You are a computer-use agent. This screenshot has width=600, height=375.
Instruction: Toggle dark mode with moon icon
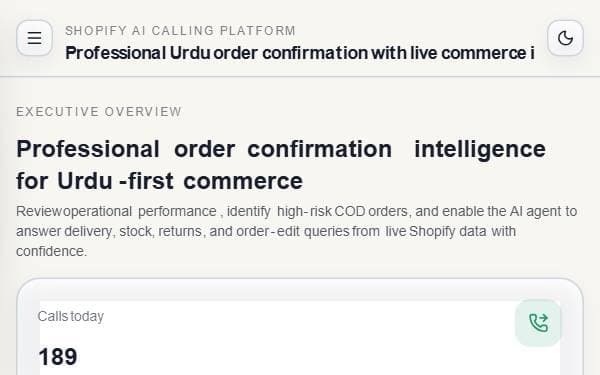pos(565,38)
